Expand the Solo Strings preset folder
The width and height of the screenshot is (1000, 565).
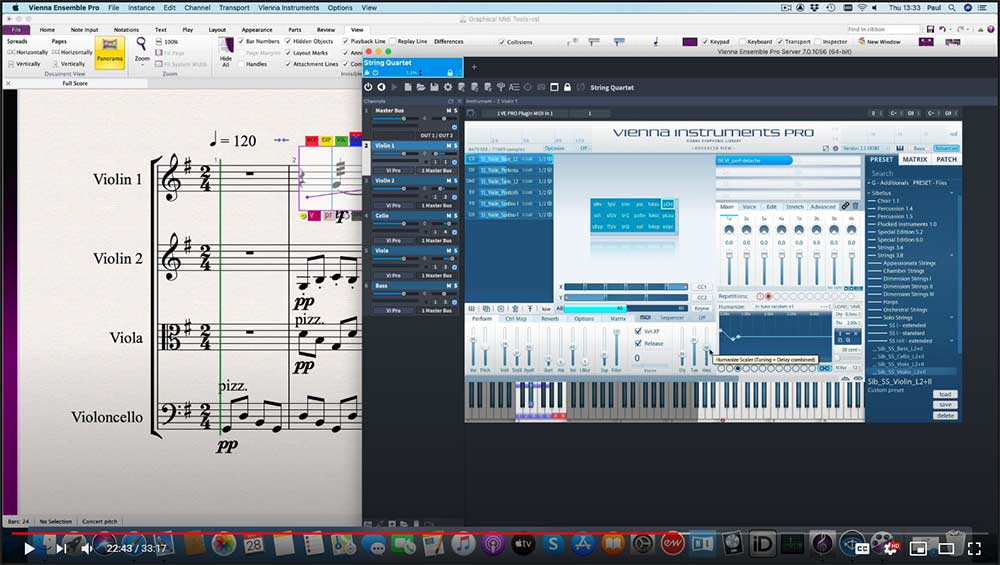pyautogui.click(x=952, y=318)
